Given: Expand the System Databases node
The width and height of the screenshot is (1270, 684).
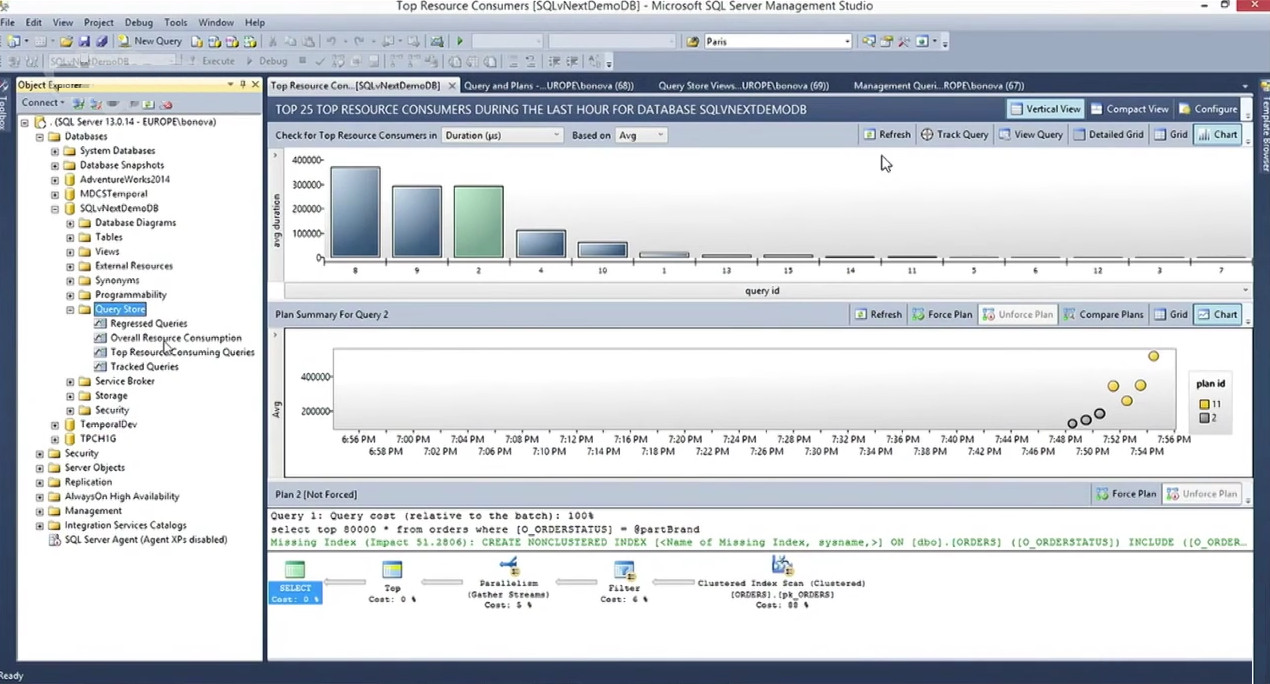Looking at the screenshot, I should [x=56, y=151].
